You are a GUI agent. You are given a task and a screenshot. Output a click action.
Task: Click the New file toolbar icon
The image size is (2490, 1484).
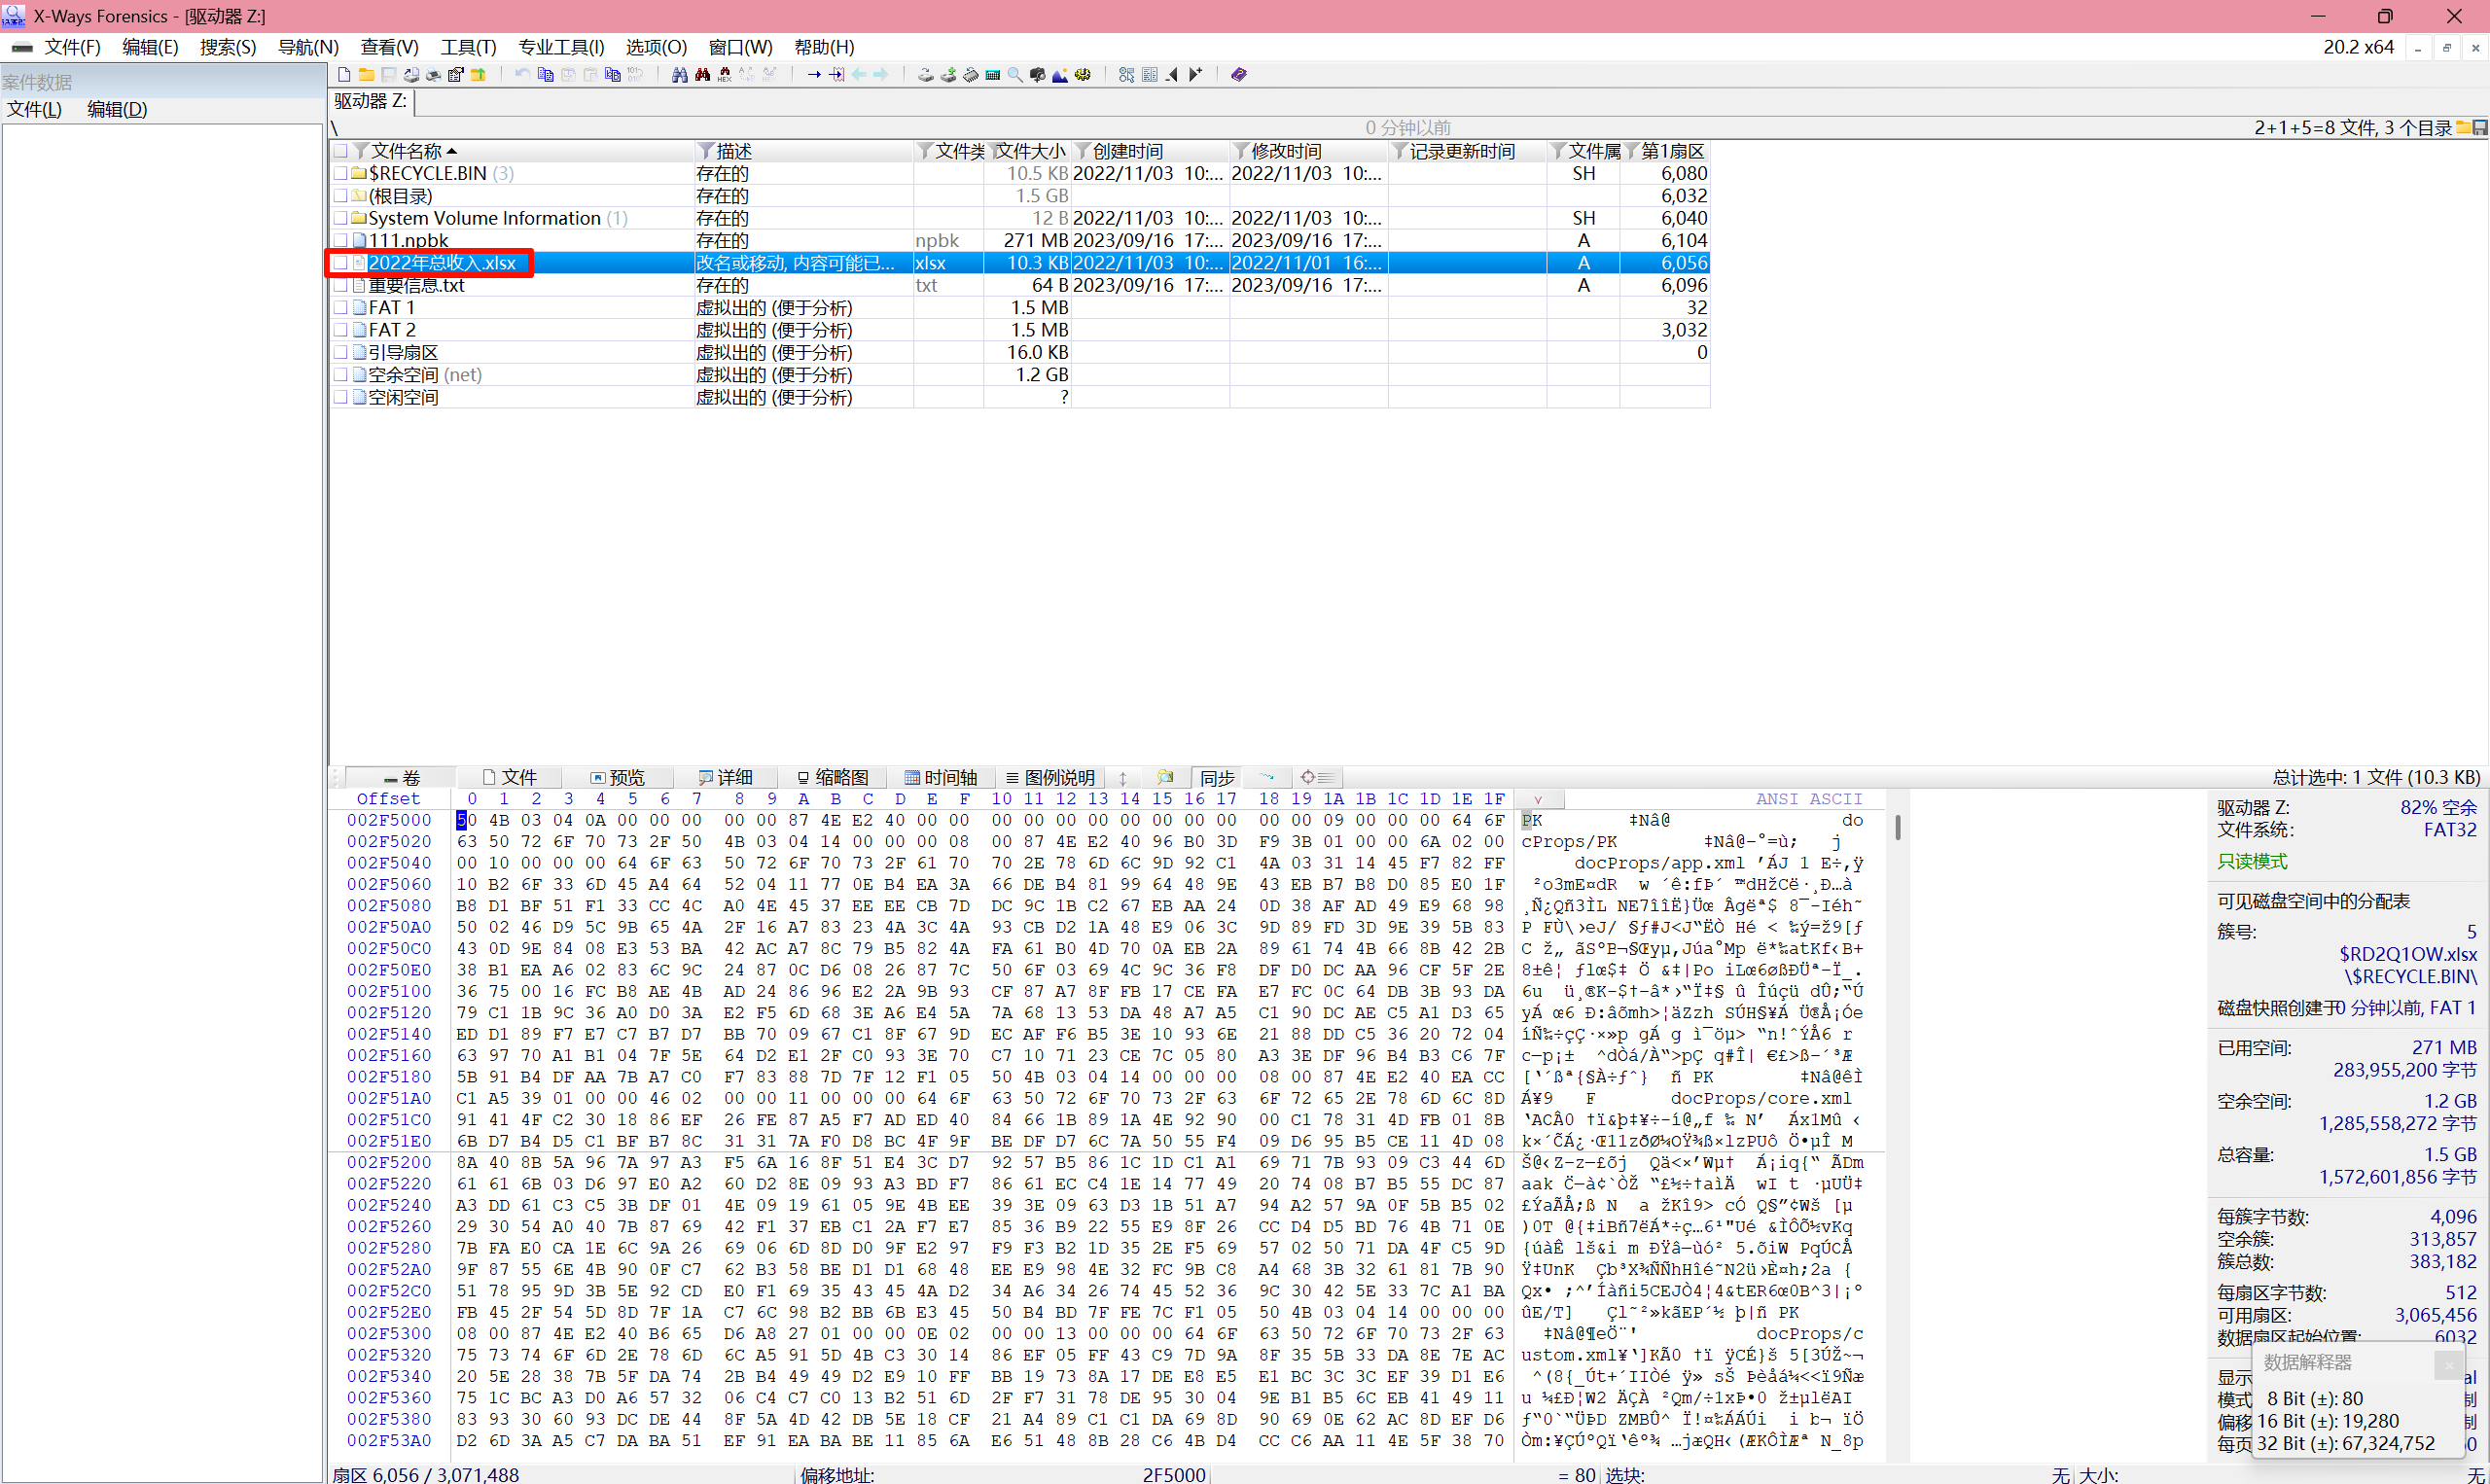(x=344, y=75)
